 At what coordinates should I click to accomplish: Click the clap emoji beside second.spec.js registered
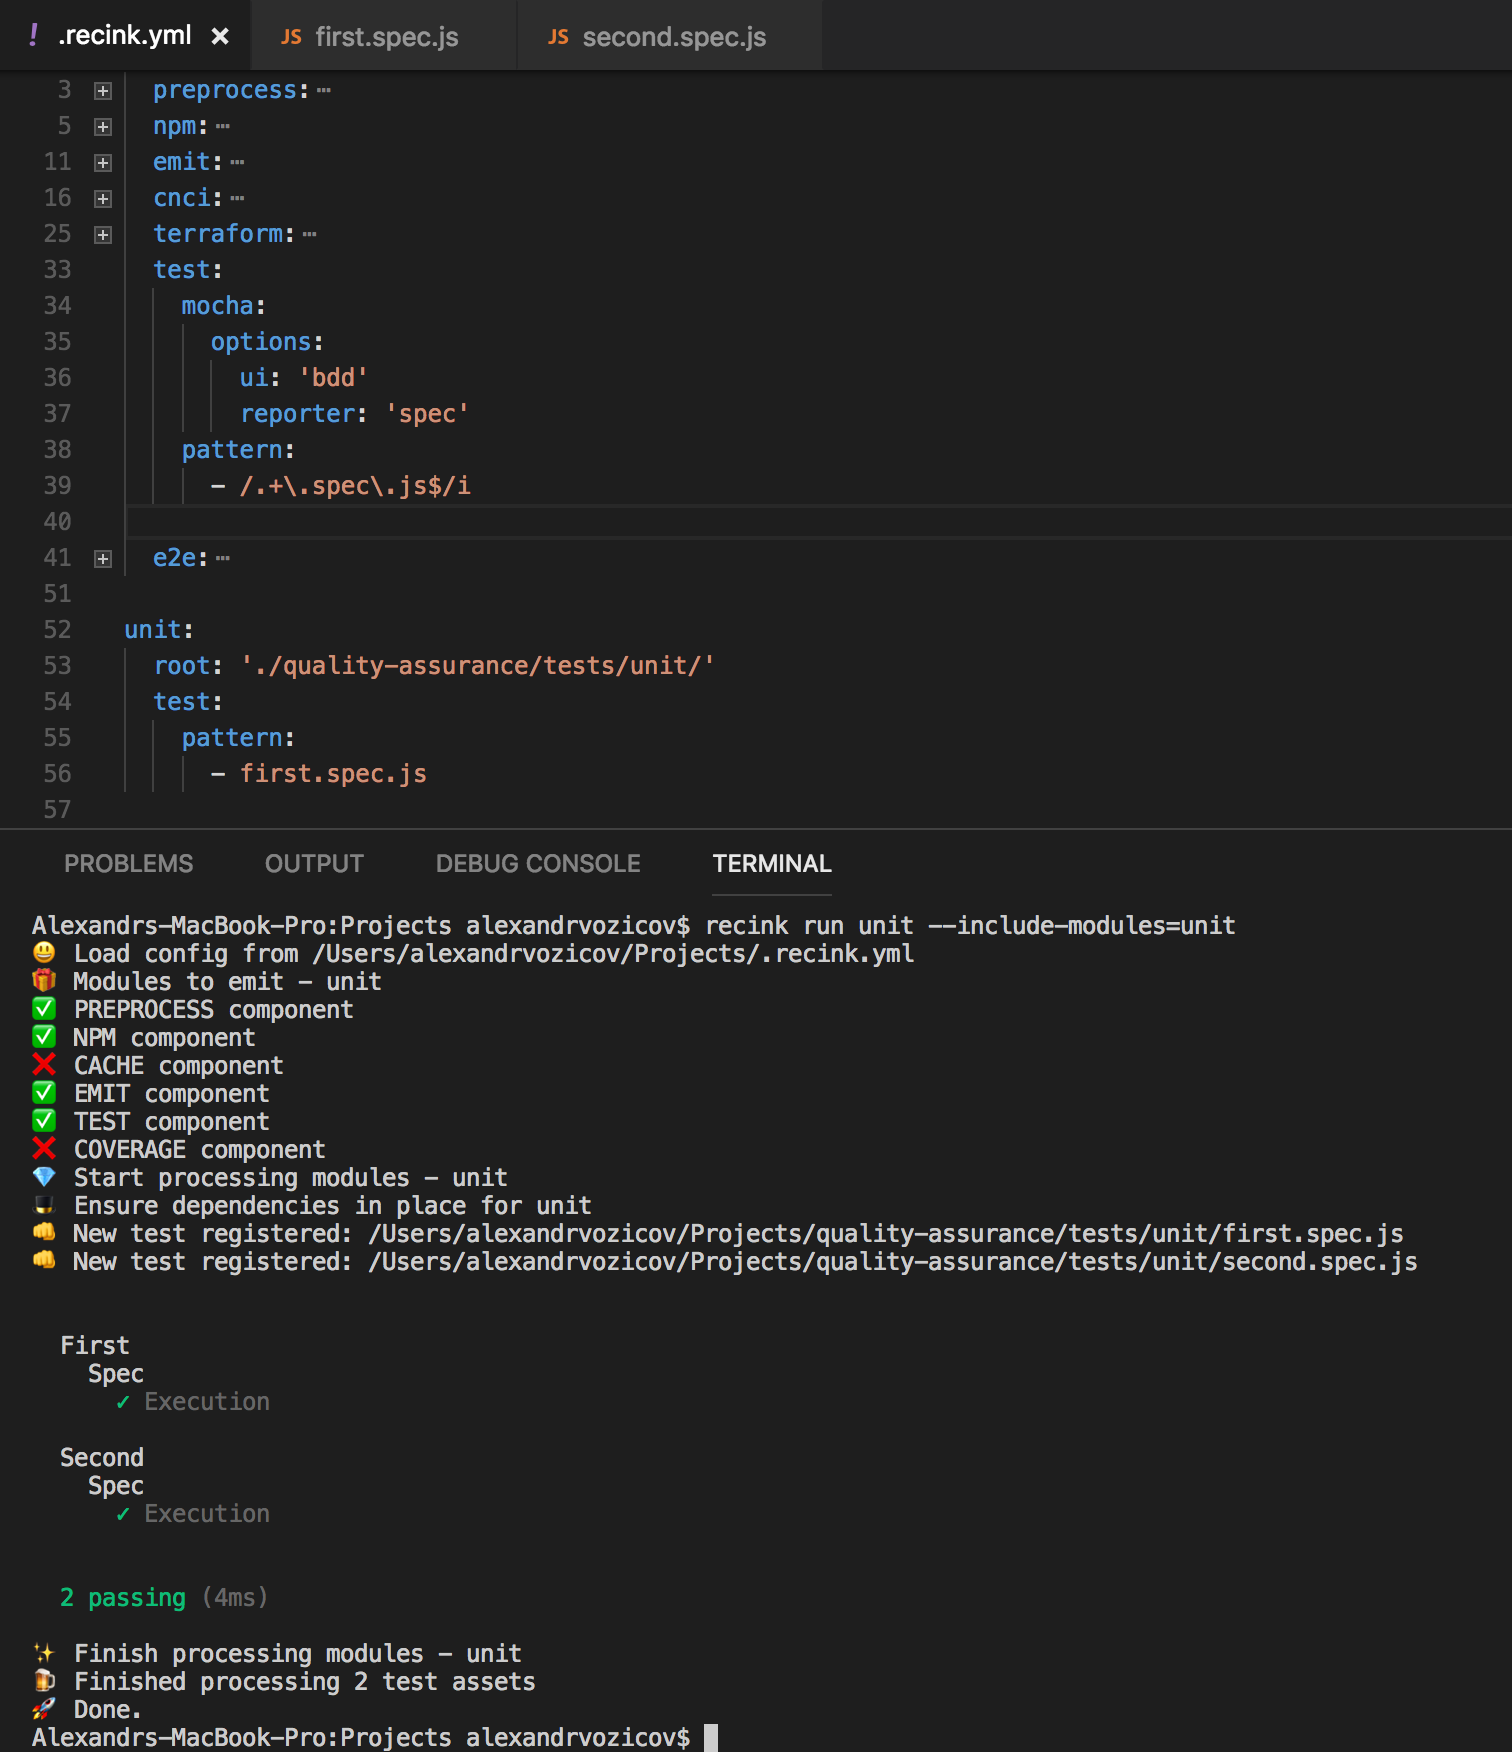[x=44, y=1261]
